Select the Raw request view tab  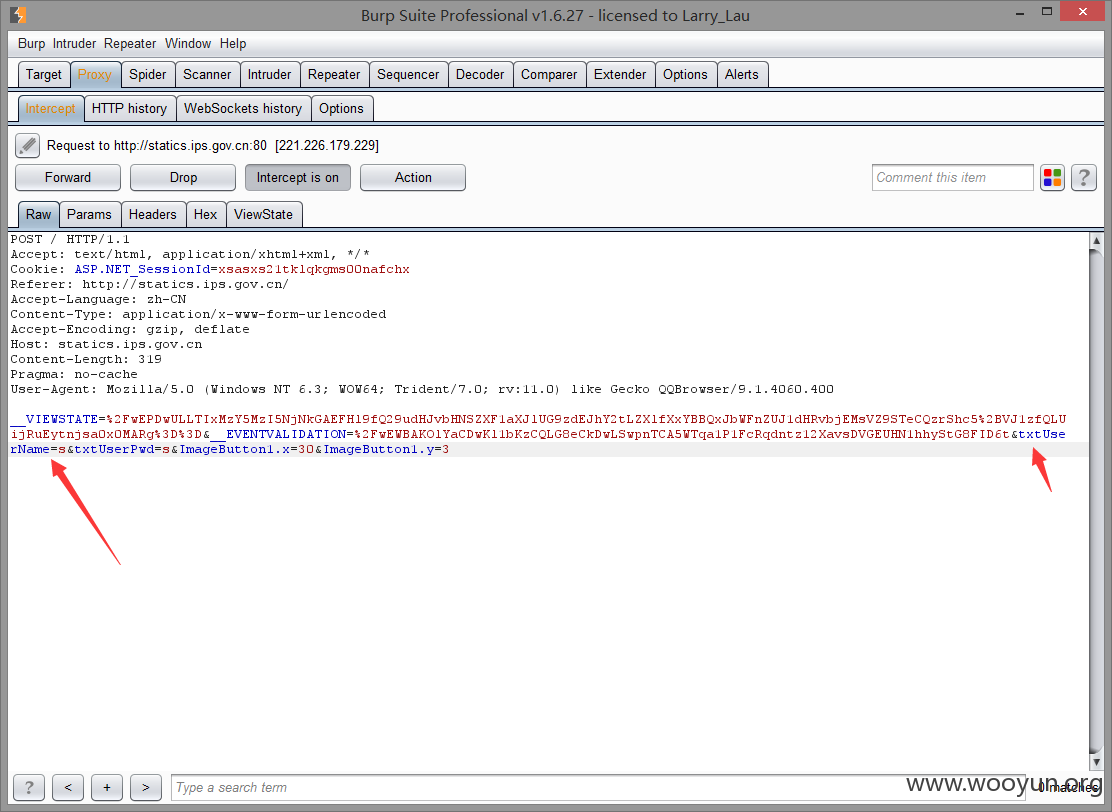[39, 214]
